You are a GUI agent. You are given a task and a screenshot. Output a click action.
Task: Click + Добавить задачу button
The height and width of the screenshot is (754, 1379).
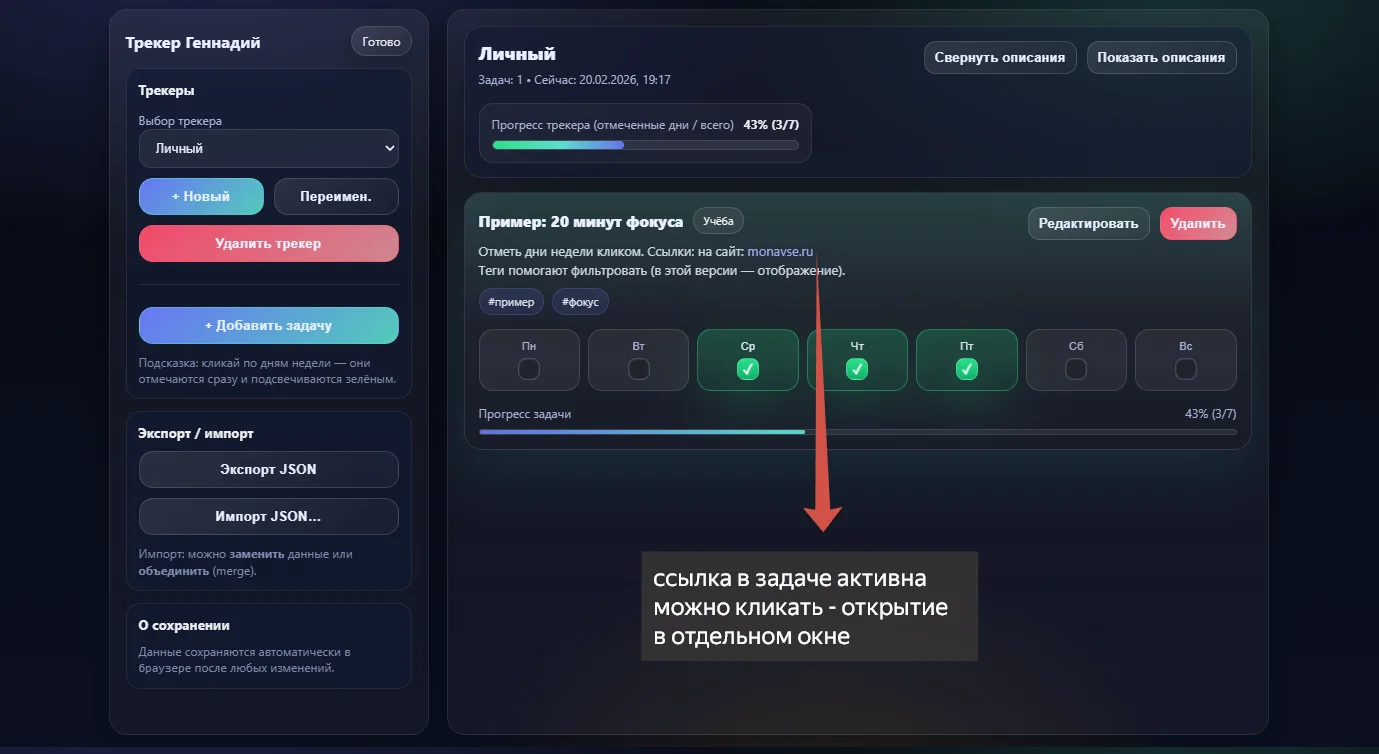click(269, 325)
